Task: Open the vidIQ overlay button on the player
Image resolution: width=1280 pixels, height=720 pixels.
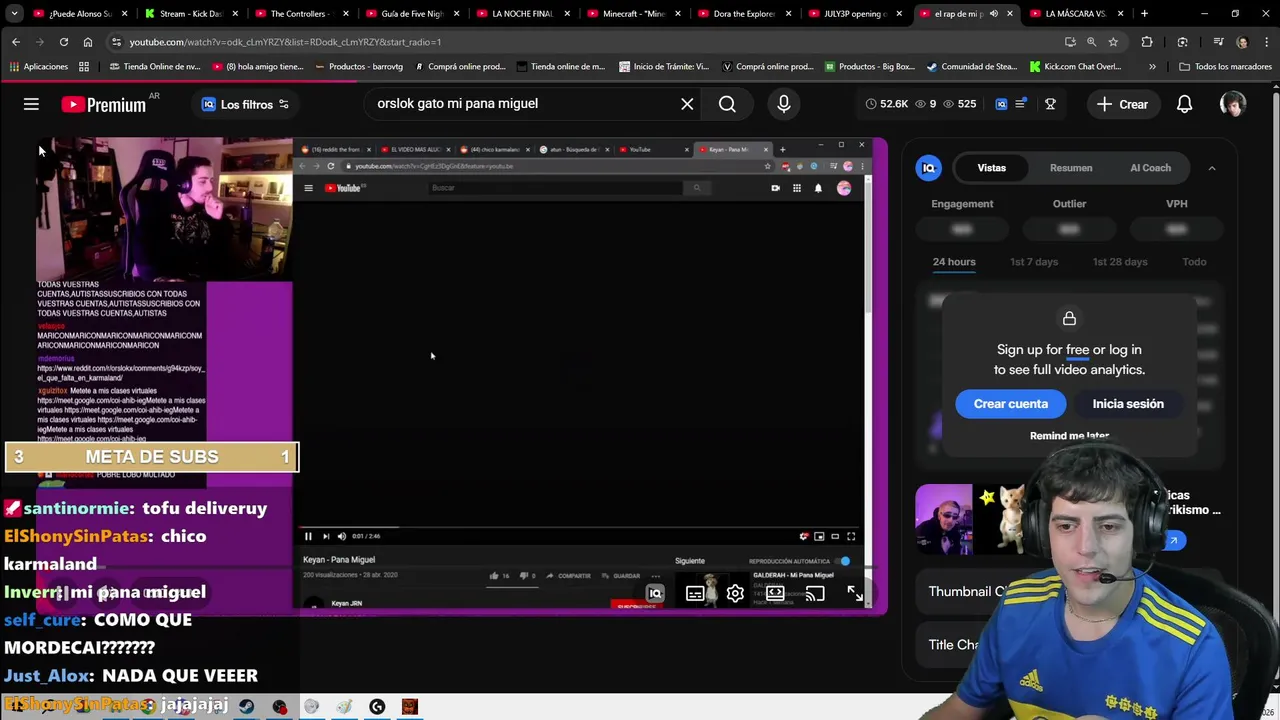Action: (655, 594)
